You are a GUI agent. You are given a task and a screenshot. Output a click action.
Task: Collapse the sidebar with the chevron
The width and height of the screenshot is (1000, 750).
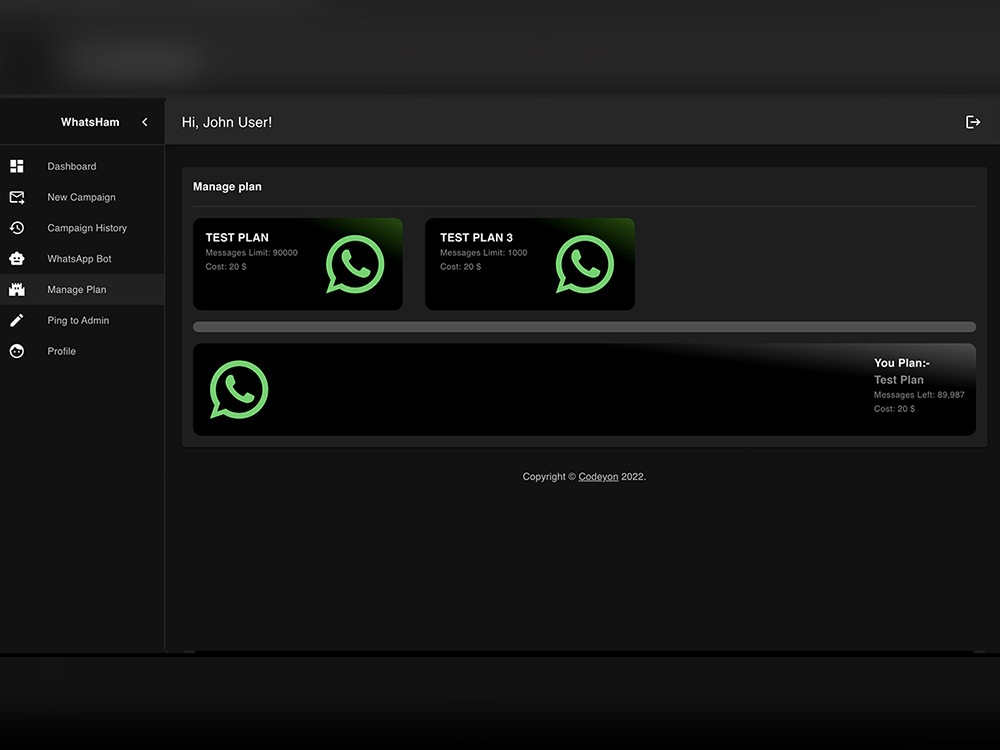[x=144, y=121]
